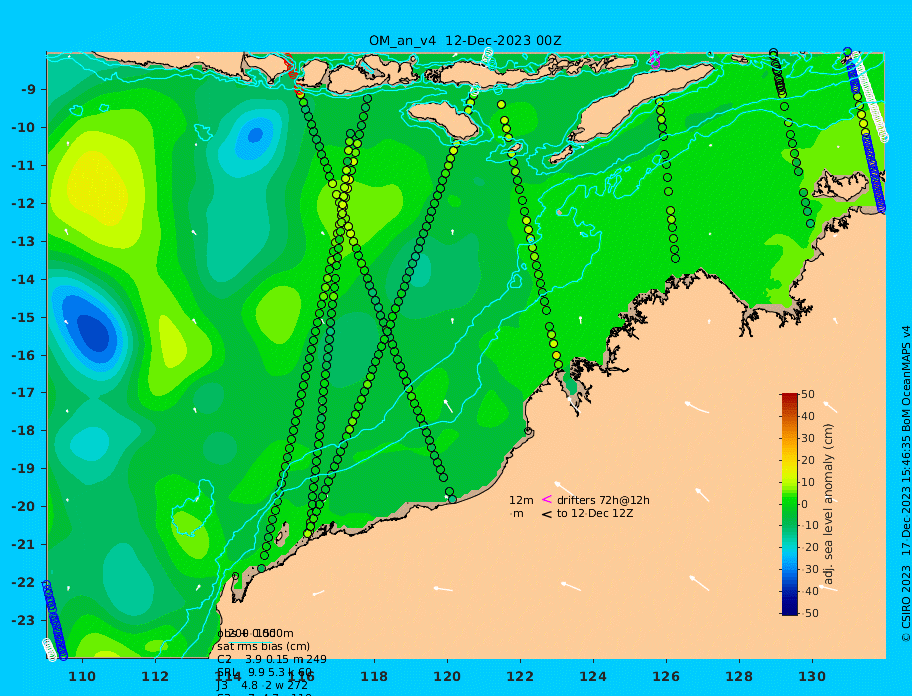Select the longitude label 124
The height and width of the screenshot is (696, 912).
tap(593, 676)
